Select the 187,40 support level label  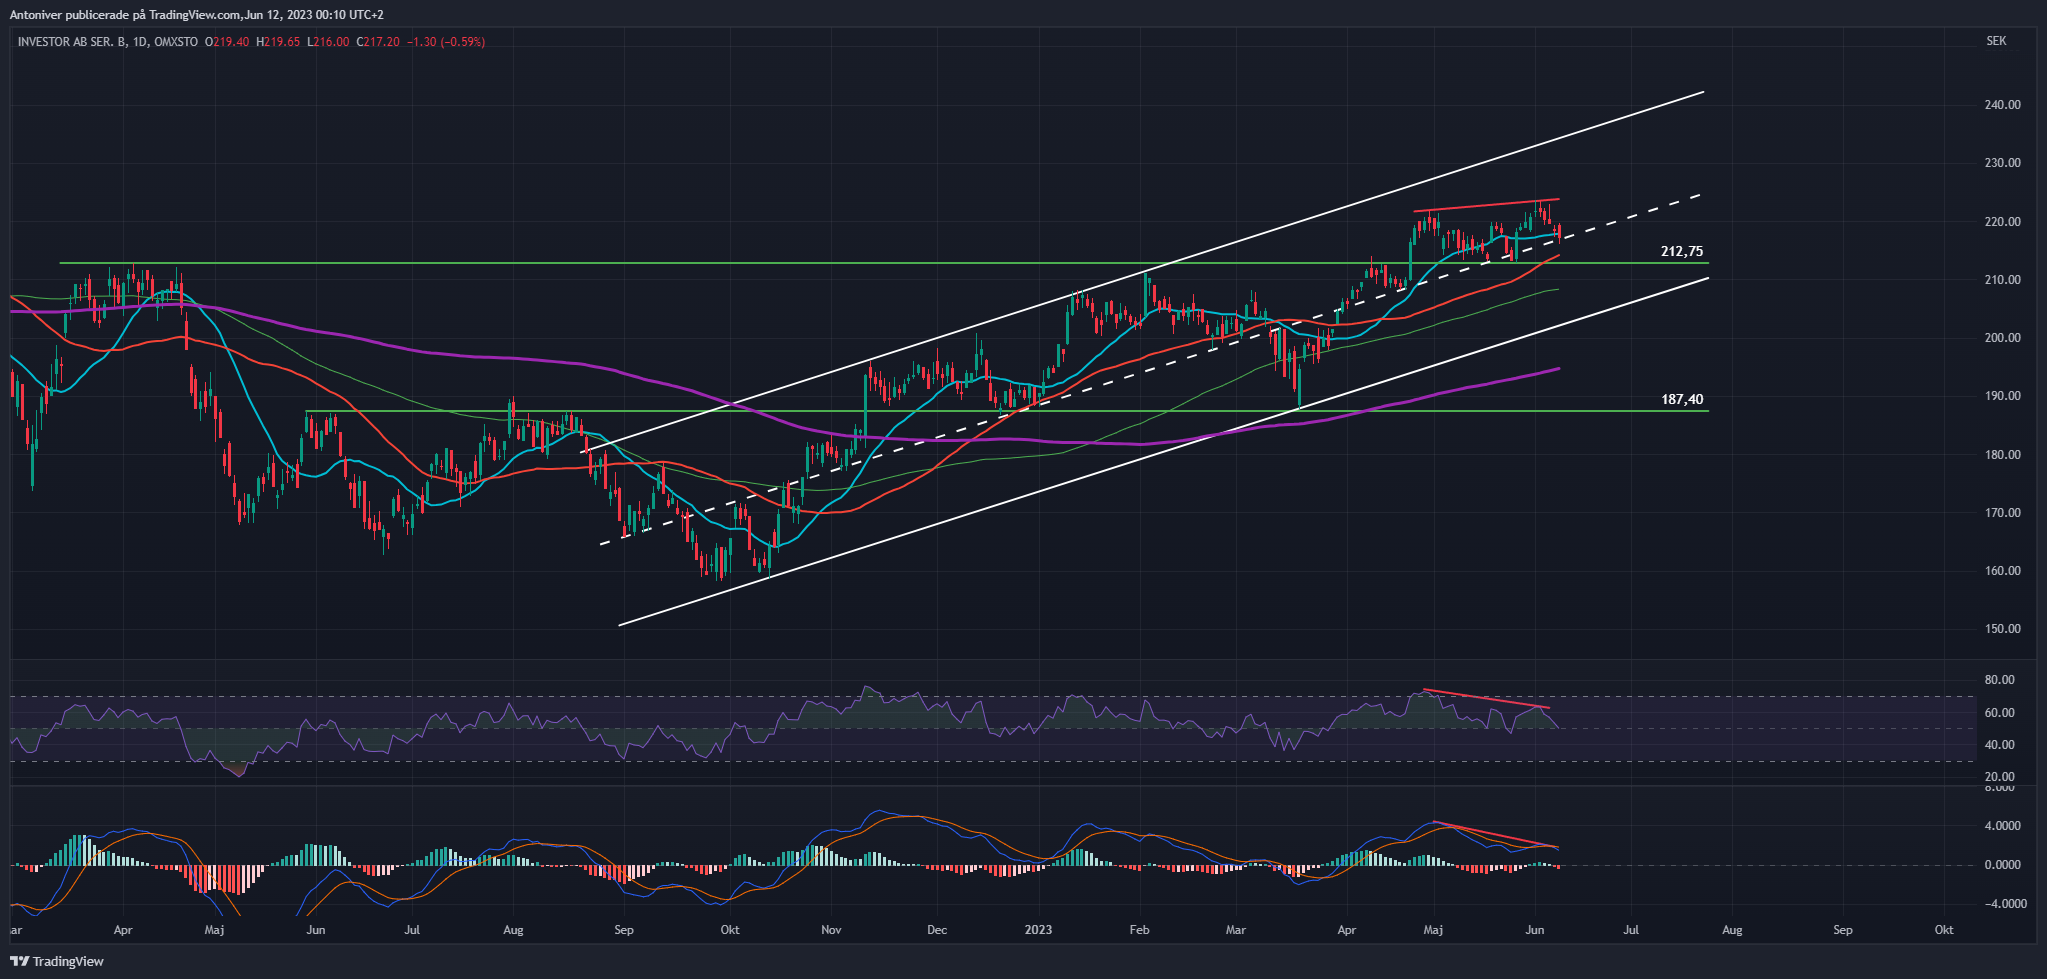pos(1681,400)
